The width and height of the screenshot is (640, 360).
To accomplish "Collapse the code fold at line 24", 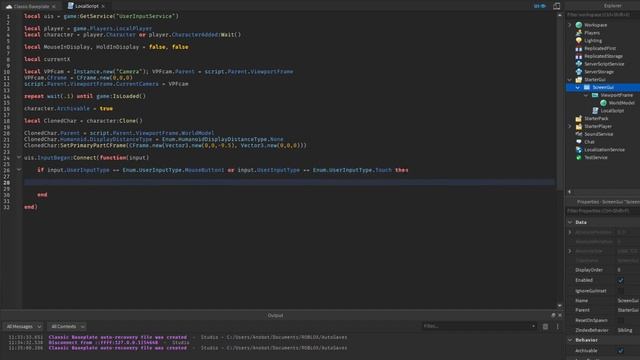I will [19, 157].
